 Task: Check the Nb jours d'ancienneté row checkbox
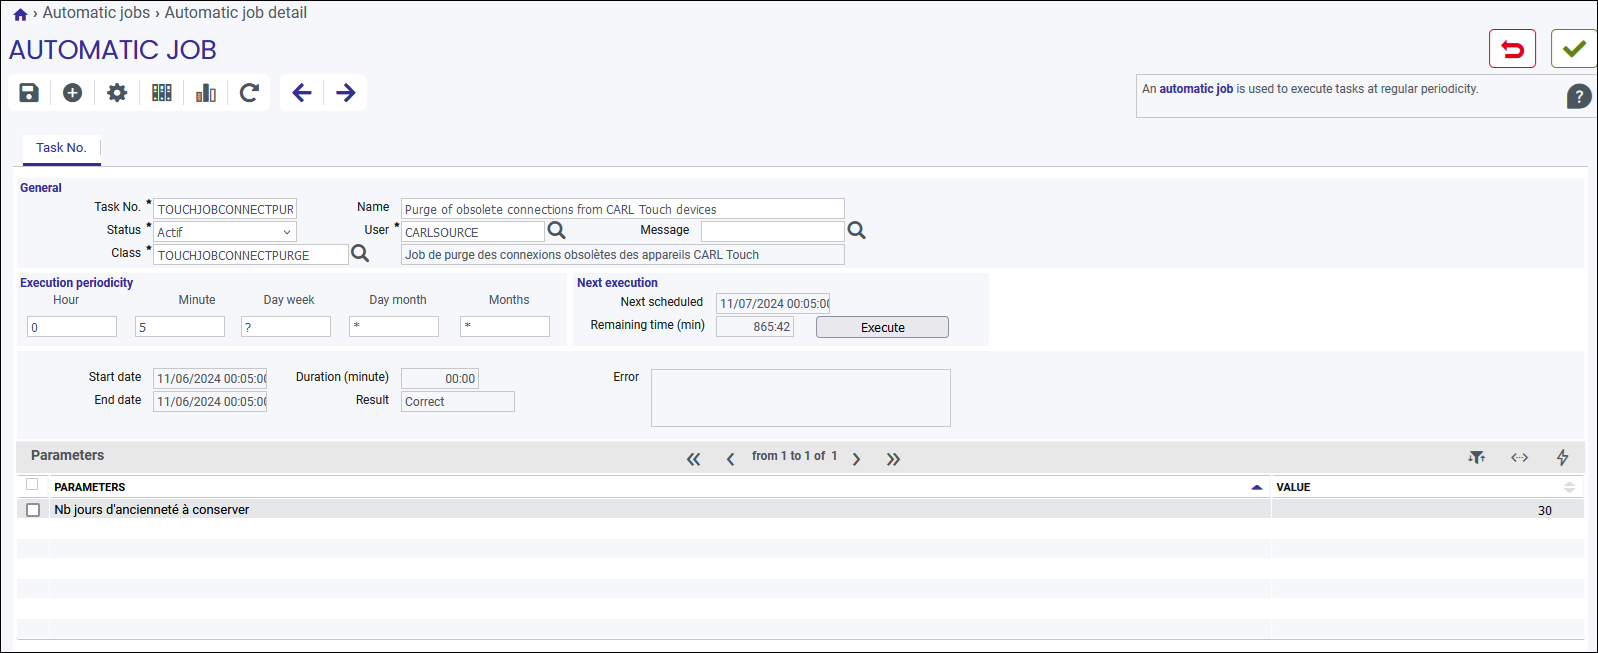[33, 510]
